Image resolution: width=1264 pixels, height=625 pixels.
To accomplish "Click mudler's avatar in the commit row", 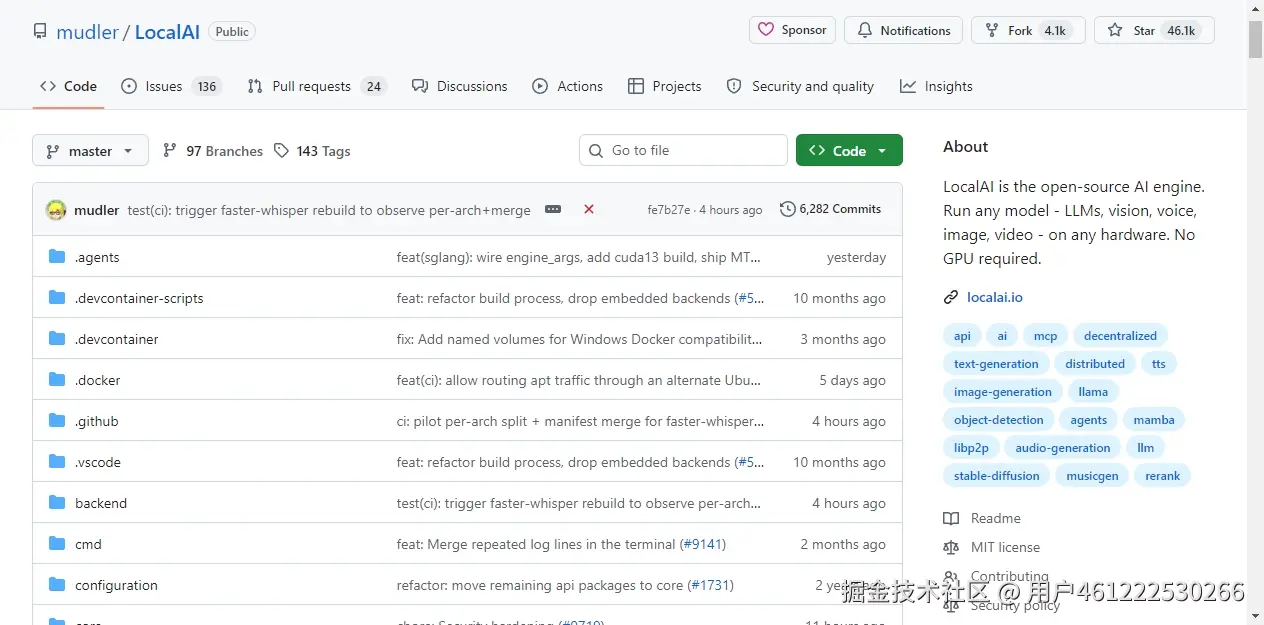I will (x=56, y=210).
